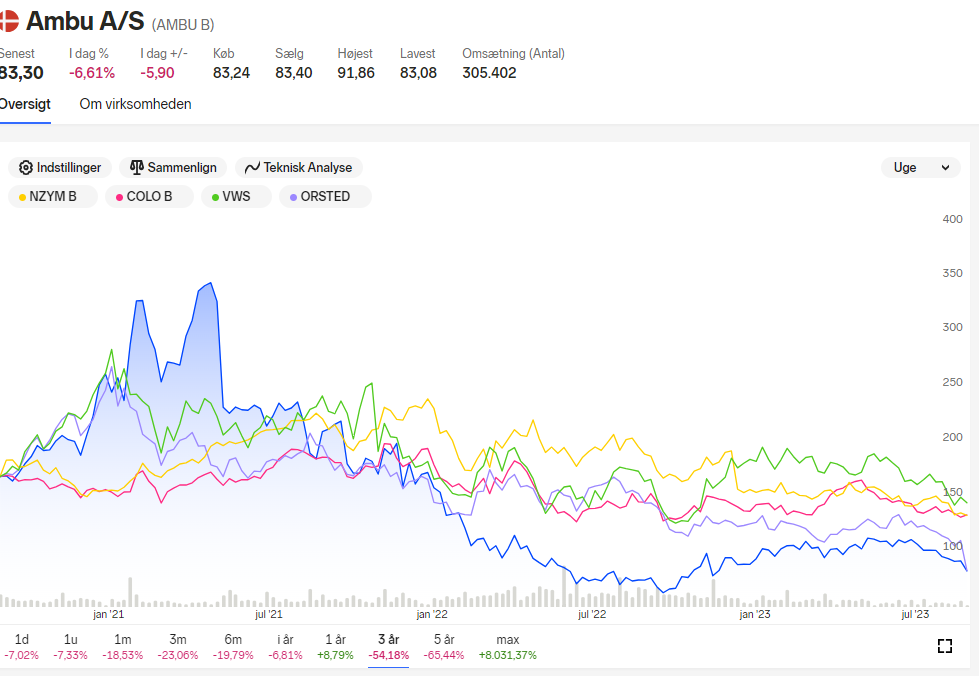Select the 3m time range
Screen dimensions: 979x676
coord(178,647)
